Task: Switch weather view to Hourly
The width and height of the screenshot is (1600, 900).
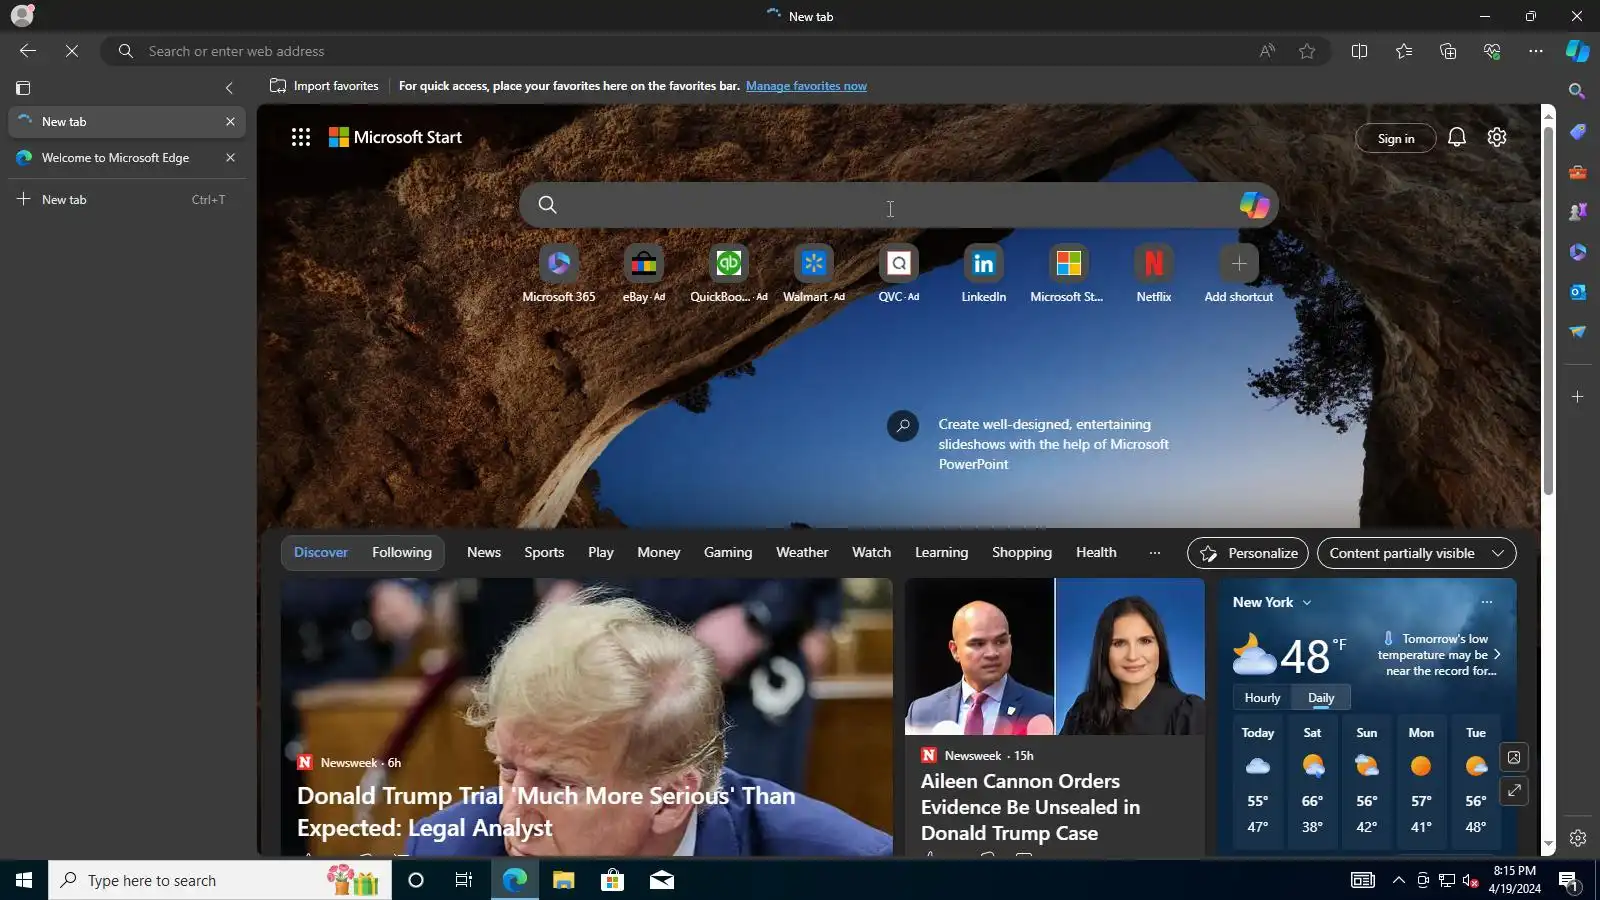Action: (1262, 698)
